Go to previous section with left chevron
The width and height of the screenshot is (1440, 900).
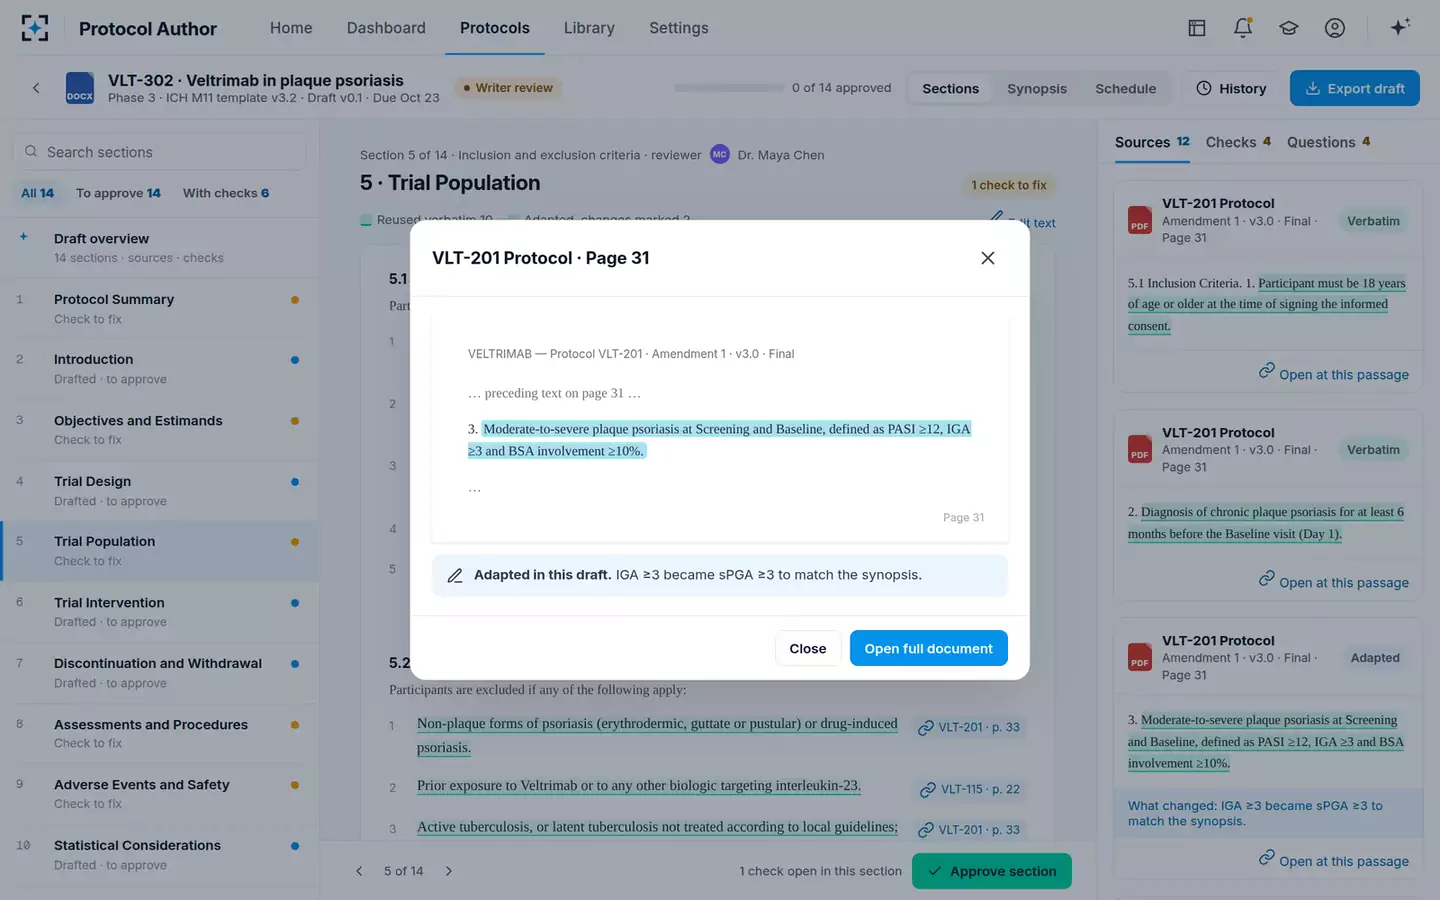359,871
